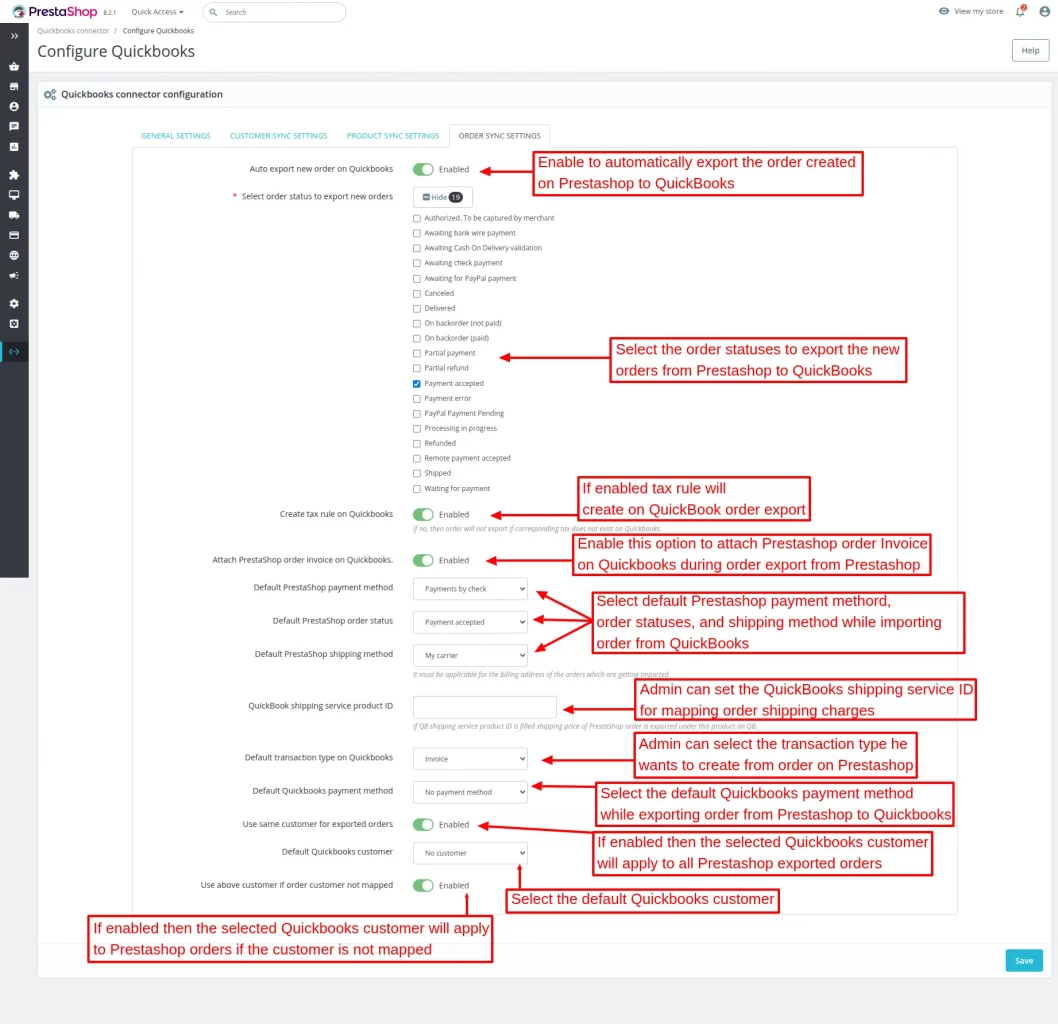Open Shop Parameters gear sidebar icon
The width and height of the screenshot is (1058, 1024).
click(x=14, y=304)
